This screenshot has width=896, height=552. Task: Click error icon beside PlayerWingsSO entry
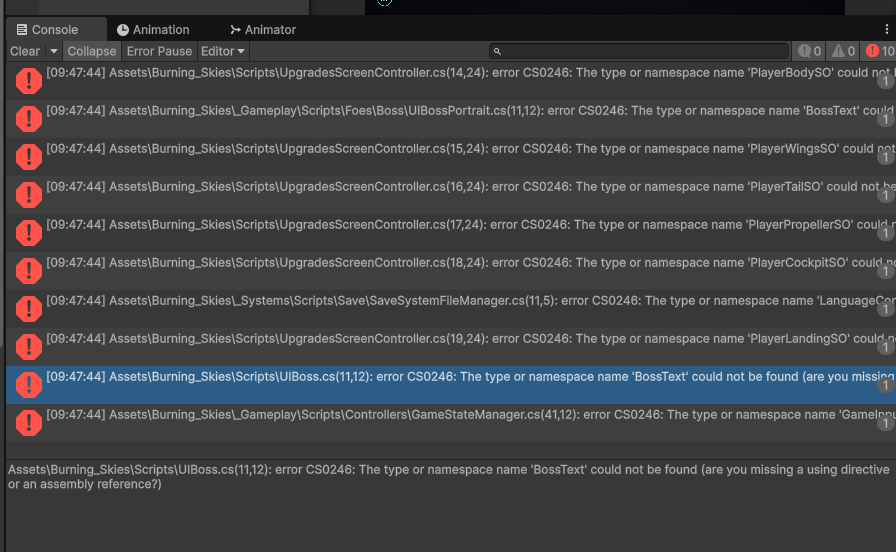pyautogui.click(x=29, y=157)
